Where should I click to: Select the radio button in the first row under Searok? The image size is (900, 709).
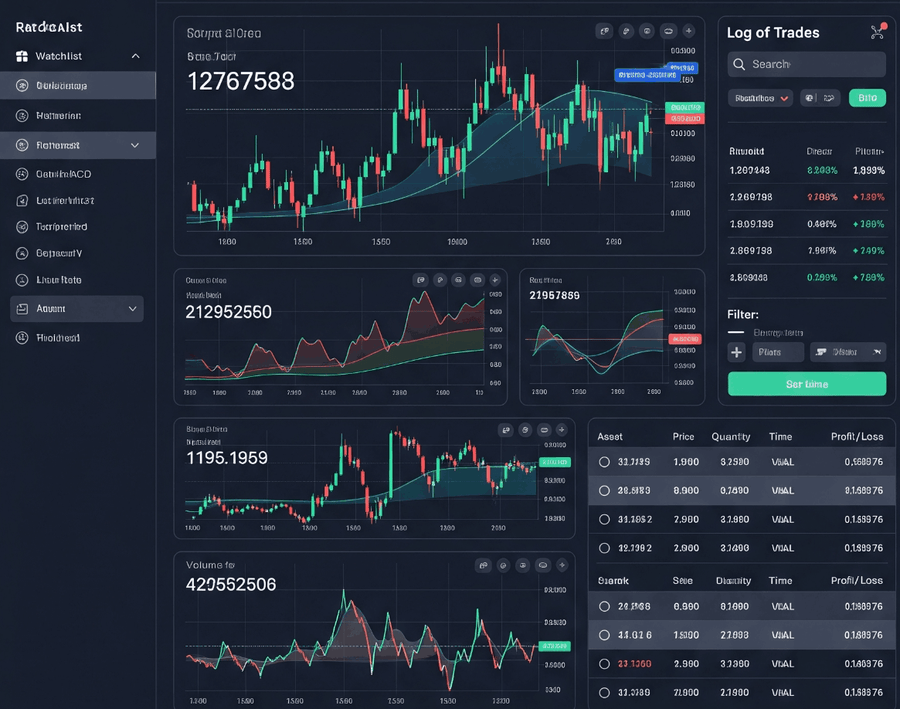[604, 606]
